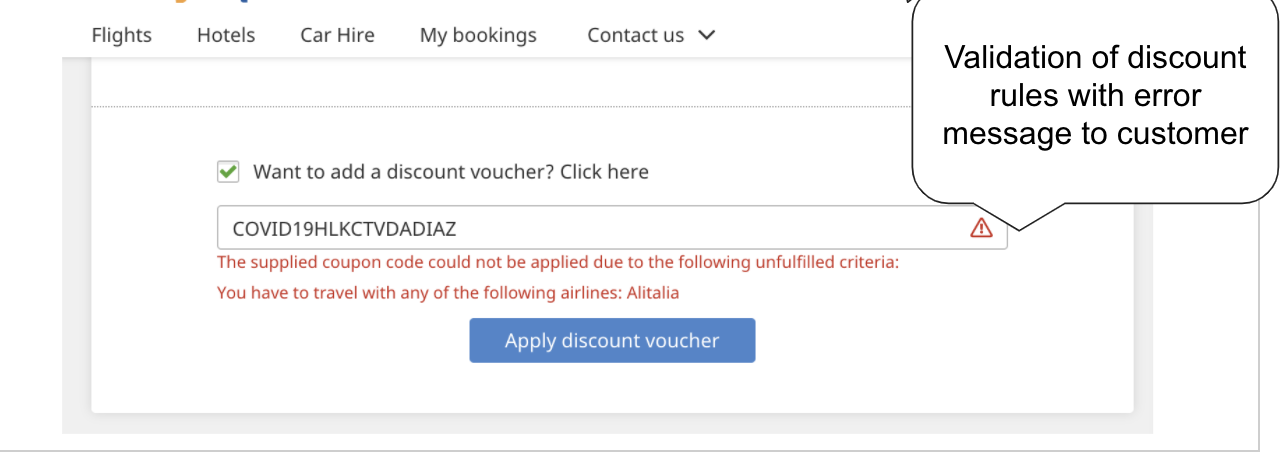Viewport: 1284px width, 460px height.
Task: Click the red warning triangle icon
Action: click(981, 228)
